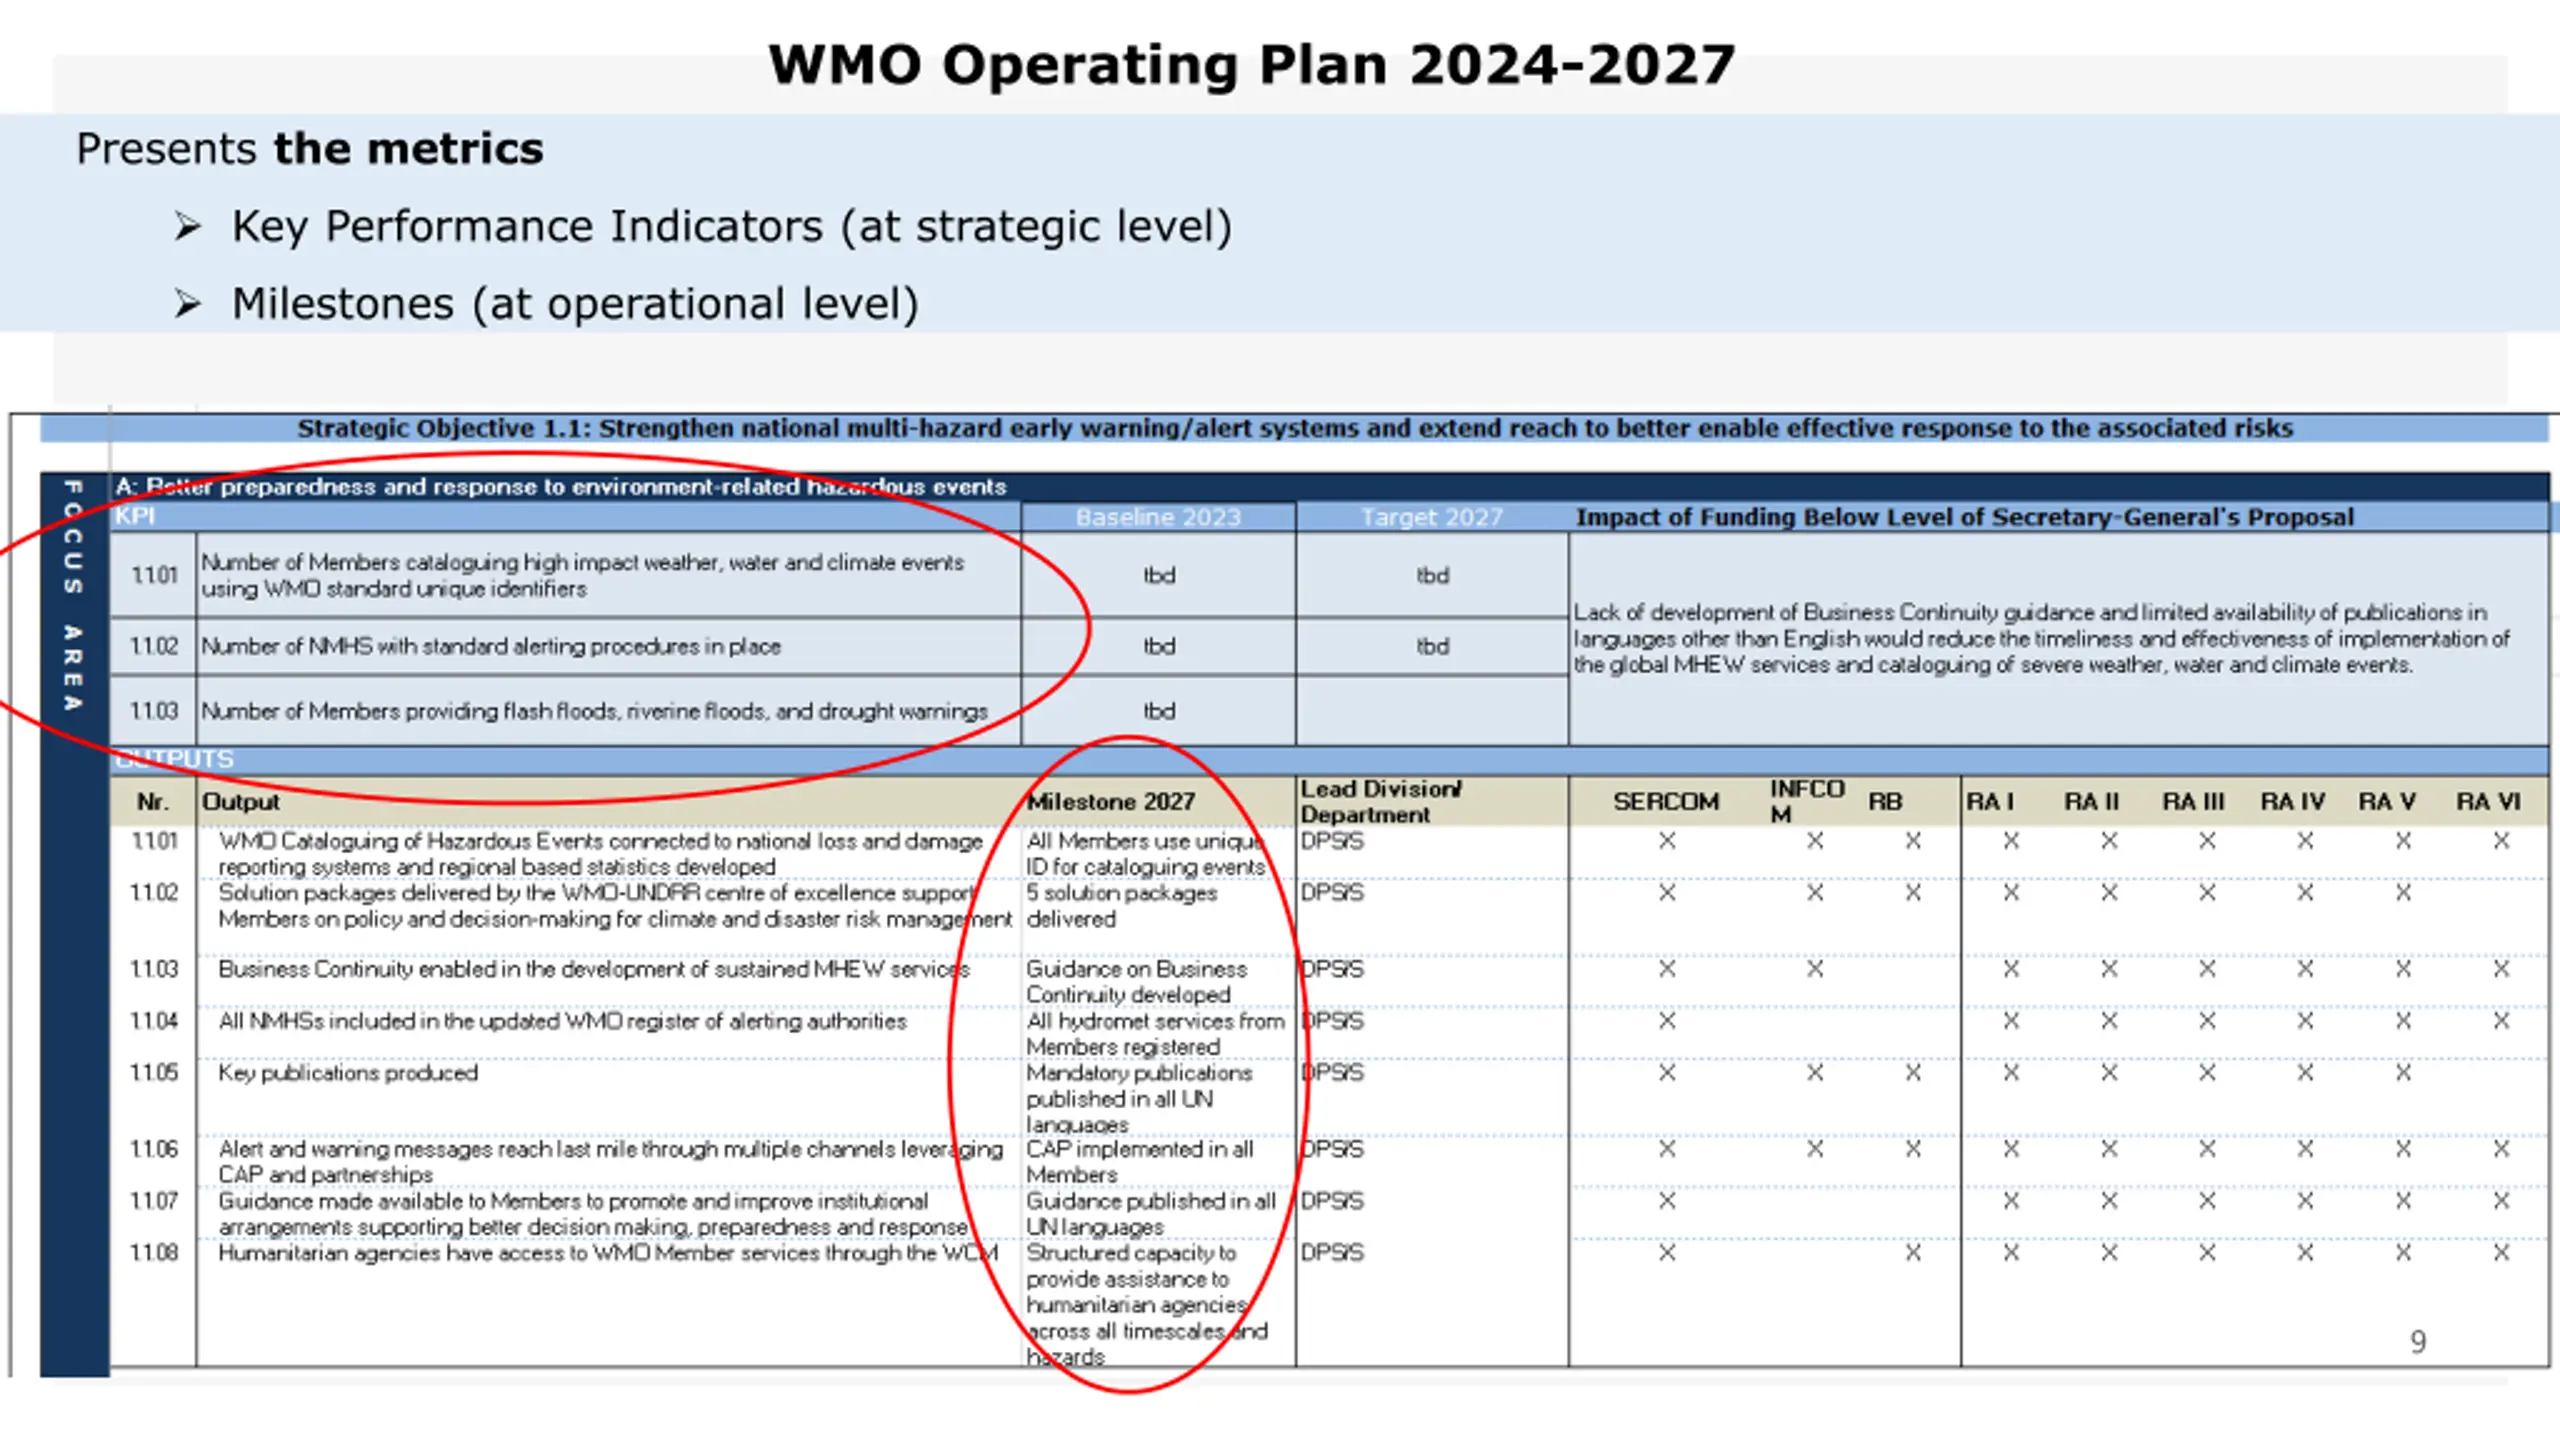Select the 'OUTPUTS' section header

[174, 759]
